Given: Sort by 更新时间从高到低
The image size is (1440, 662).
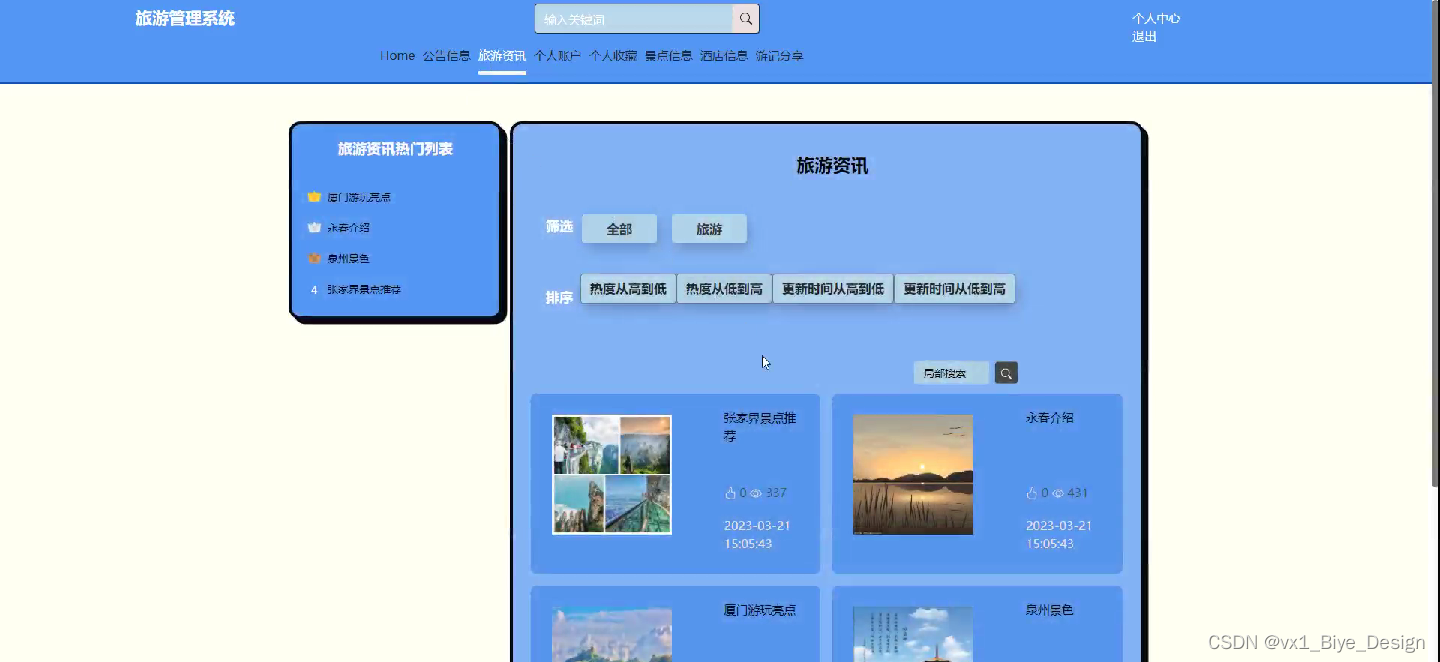Looking at the screenshot, I should (x=833, y=289).
